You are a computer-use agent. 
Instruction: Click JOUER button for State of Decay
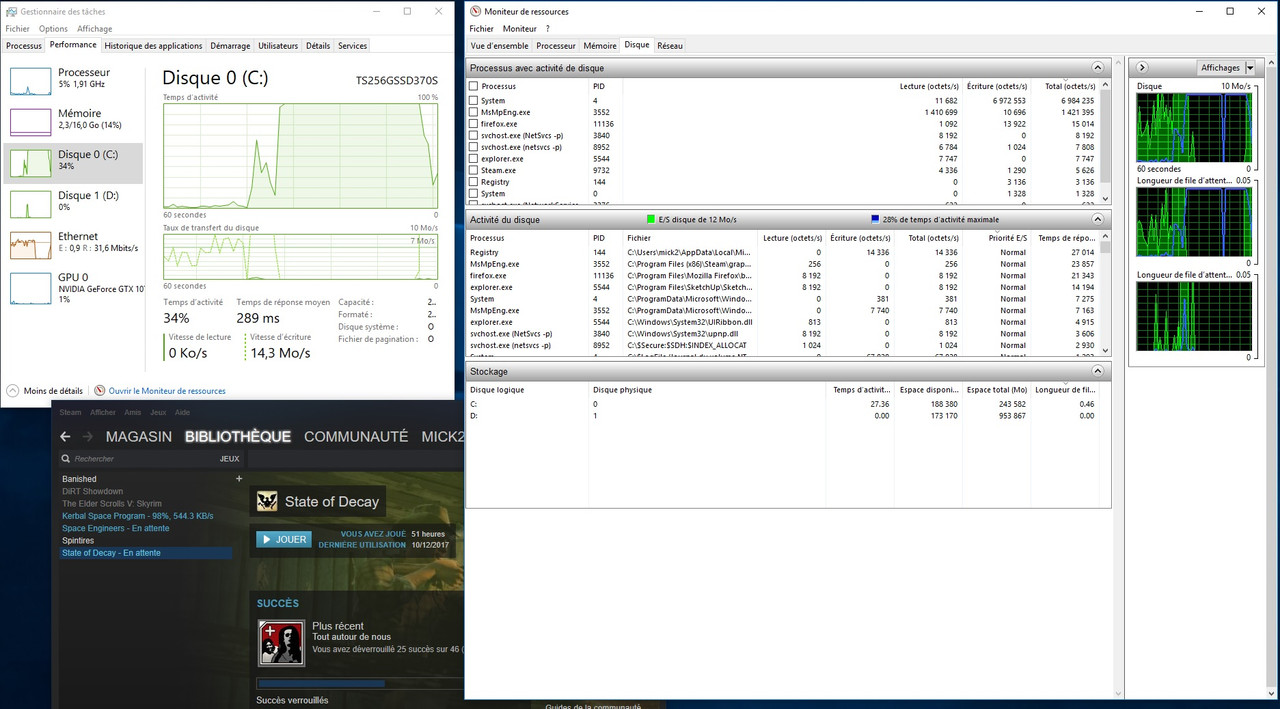[284, 539]
